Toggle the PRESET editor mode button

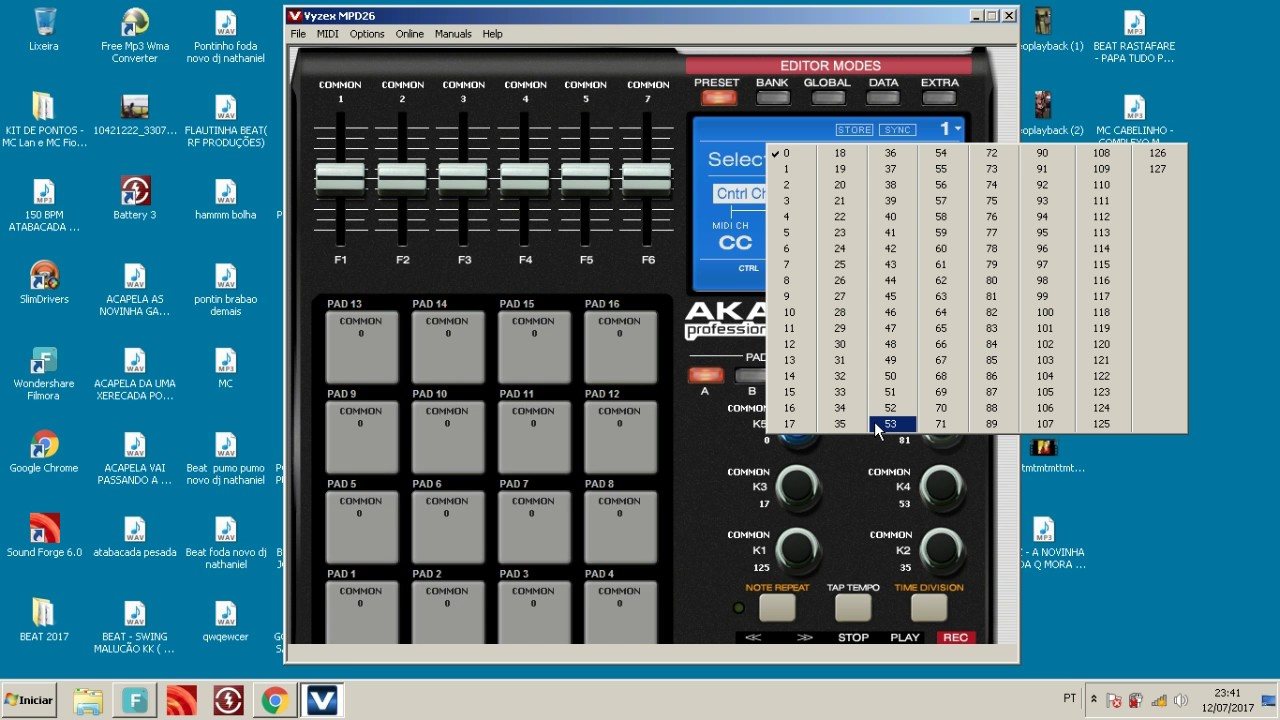717,98
